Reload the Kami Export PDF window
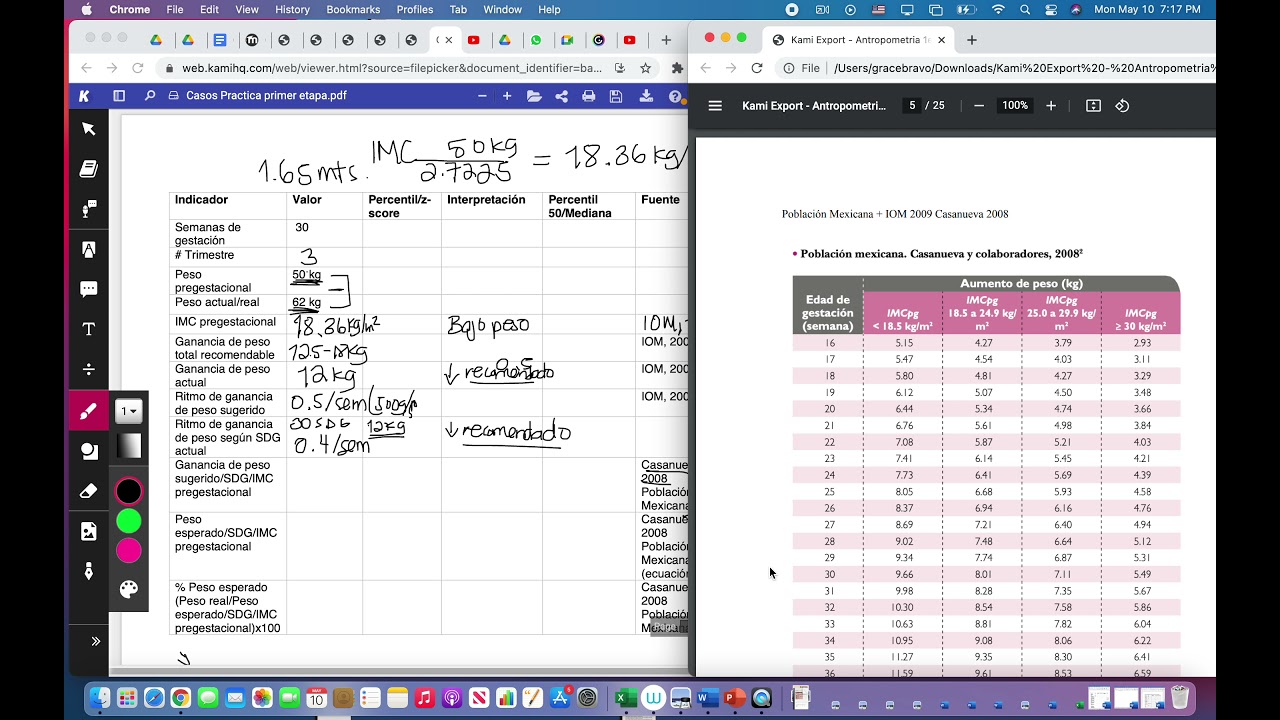Screen dimensions: 1280x720 point(757,68)
